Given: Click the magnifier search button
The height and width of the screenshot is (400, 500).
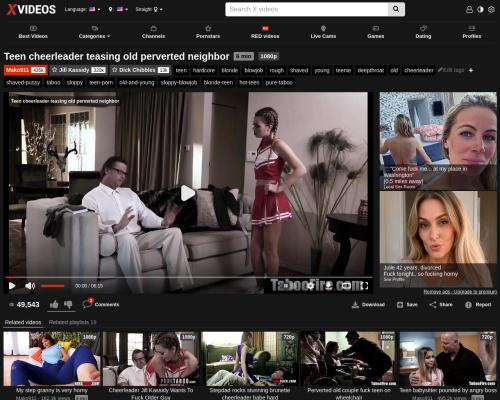Looking at the screenshot, I should point(396,9).
